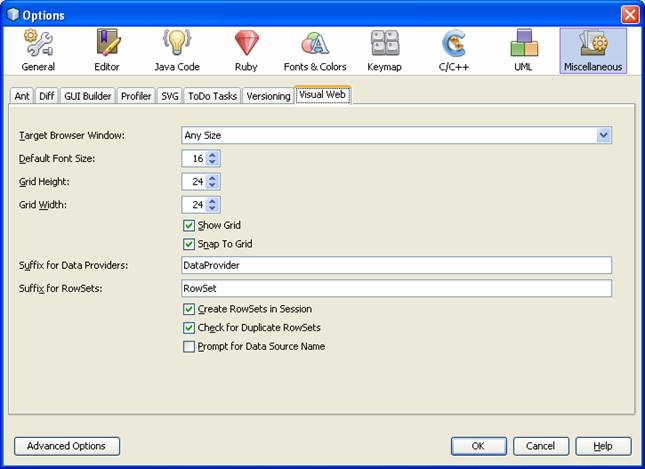Decrease the Grid Height spinner value

(x=213, y=186)
